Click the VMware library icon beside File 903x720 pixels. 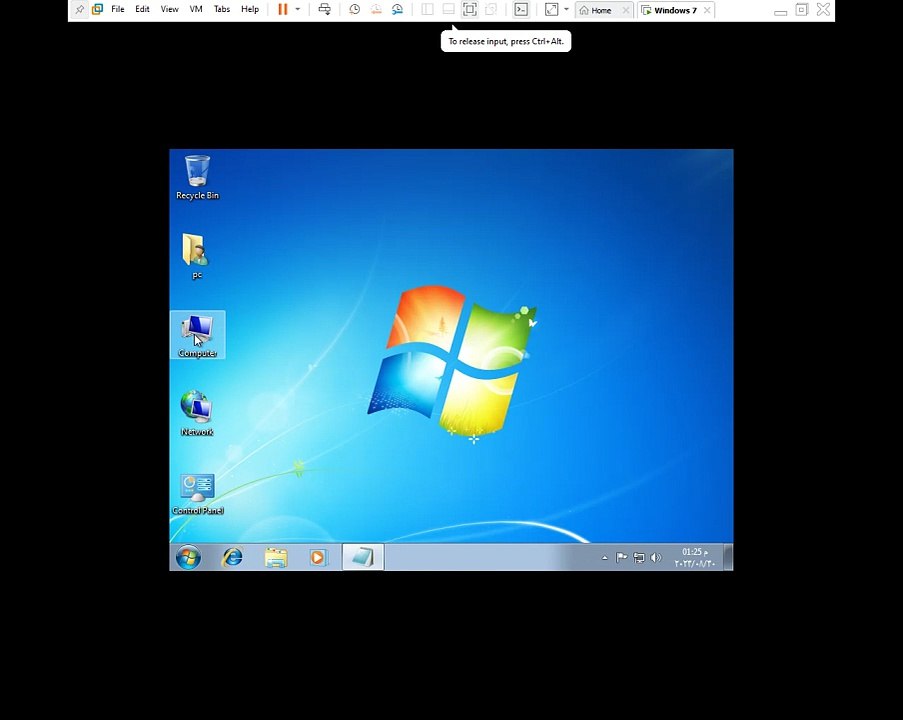(97, 9)
